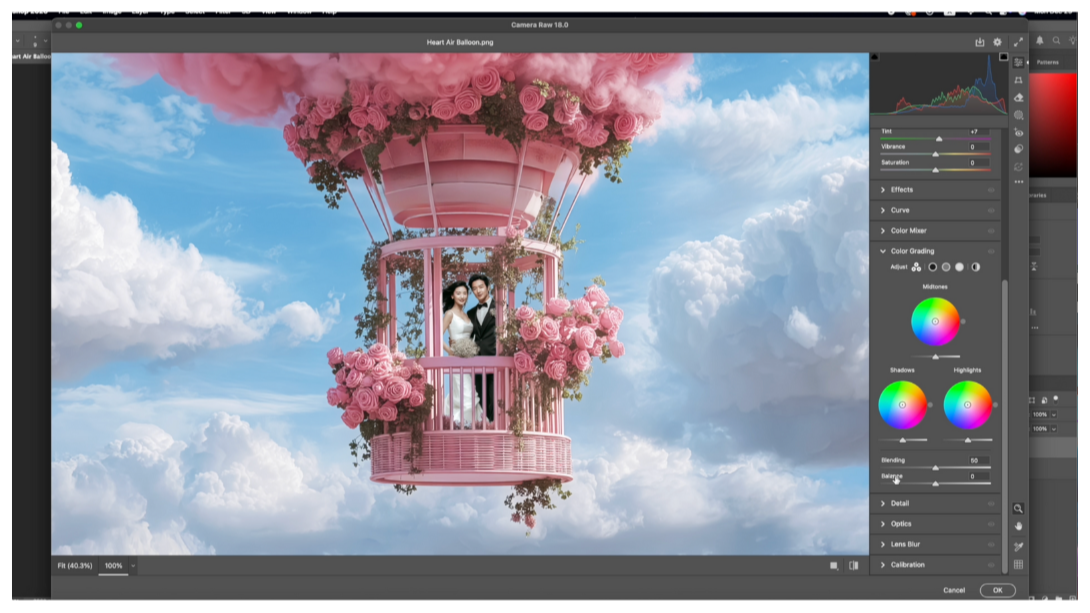Switch to single view preview icon
The image size is (1090, 613).
(x=834, y=566)
